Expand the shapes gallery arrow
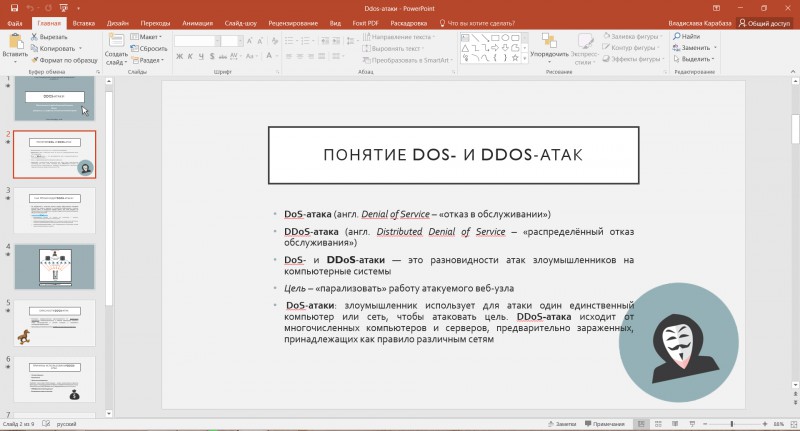This screenshot has width=800, height=431. [524, 59]
